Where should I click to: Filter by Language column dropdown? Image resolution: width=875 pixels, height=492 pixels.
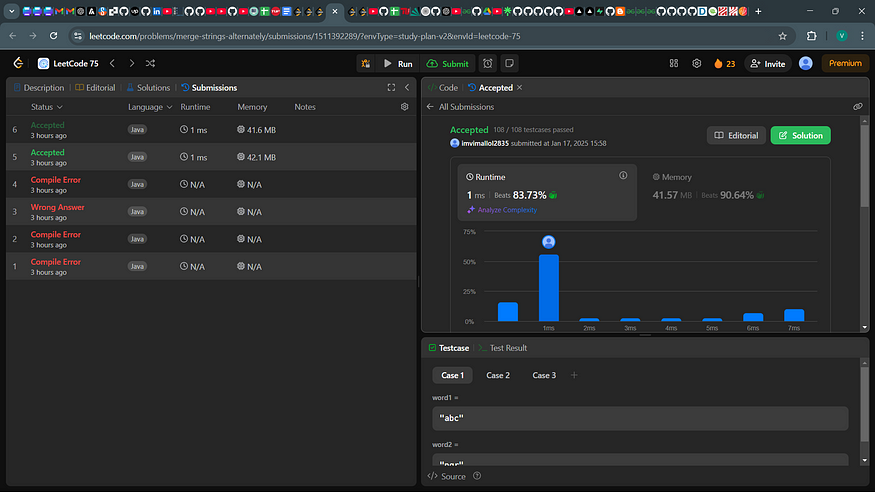pyautogui.click(x=150, y=107)
